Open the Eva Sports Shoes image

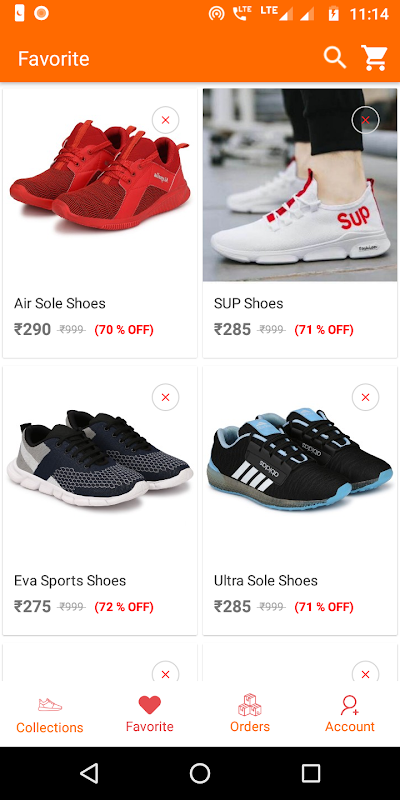pos(100,458)
